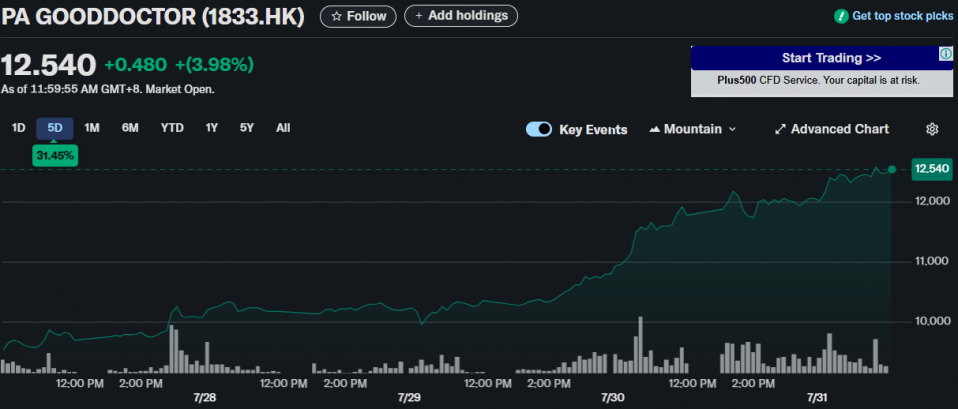Select the 5D time range tab
The height and width of the screenshot is (409, 958).
pyautogui.click(x=55, y=128)
